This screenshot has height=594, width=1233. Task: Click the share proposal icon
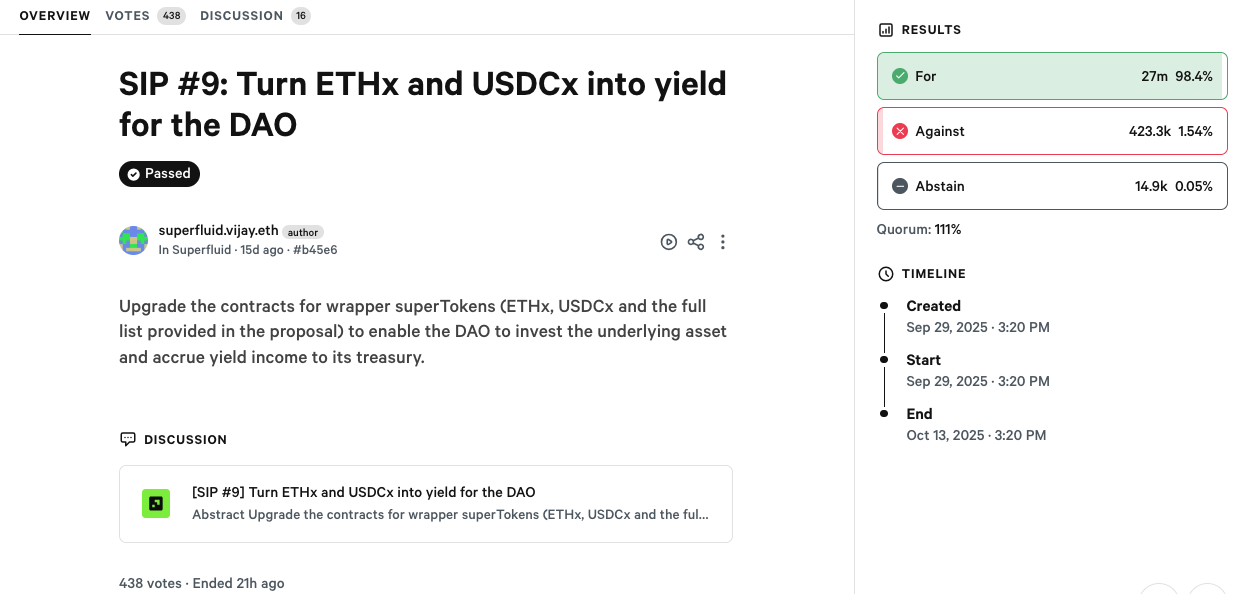point(696,242)
